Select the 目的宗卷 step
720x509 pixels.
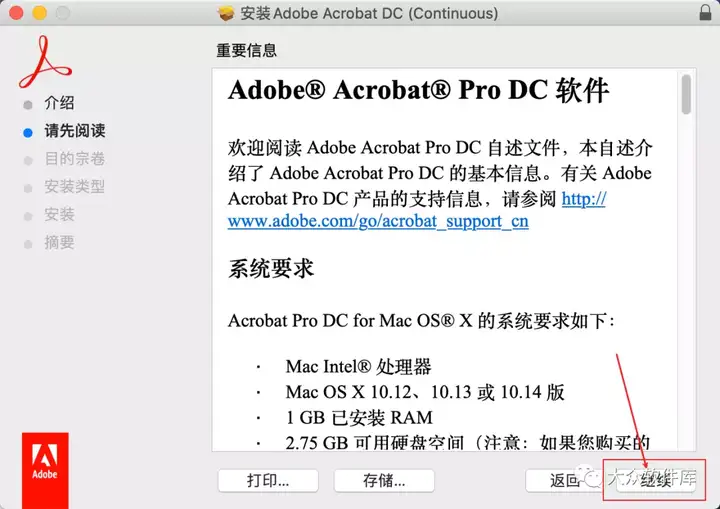click(75, 158)
